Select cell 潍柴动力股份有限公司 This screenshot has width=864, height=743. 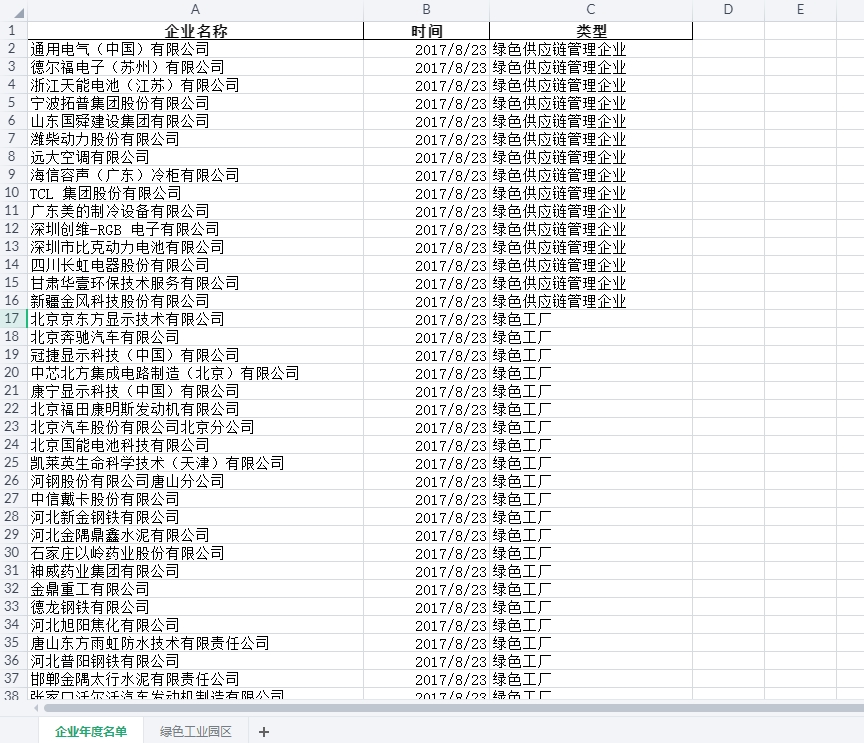[x=196, y=139]
